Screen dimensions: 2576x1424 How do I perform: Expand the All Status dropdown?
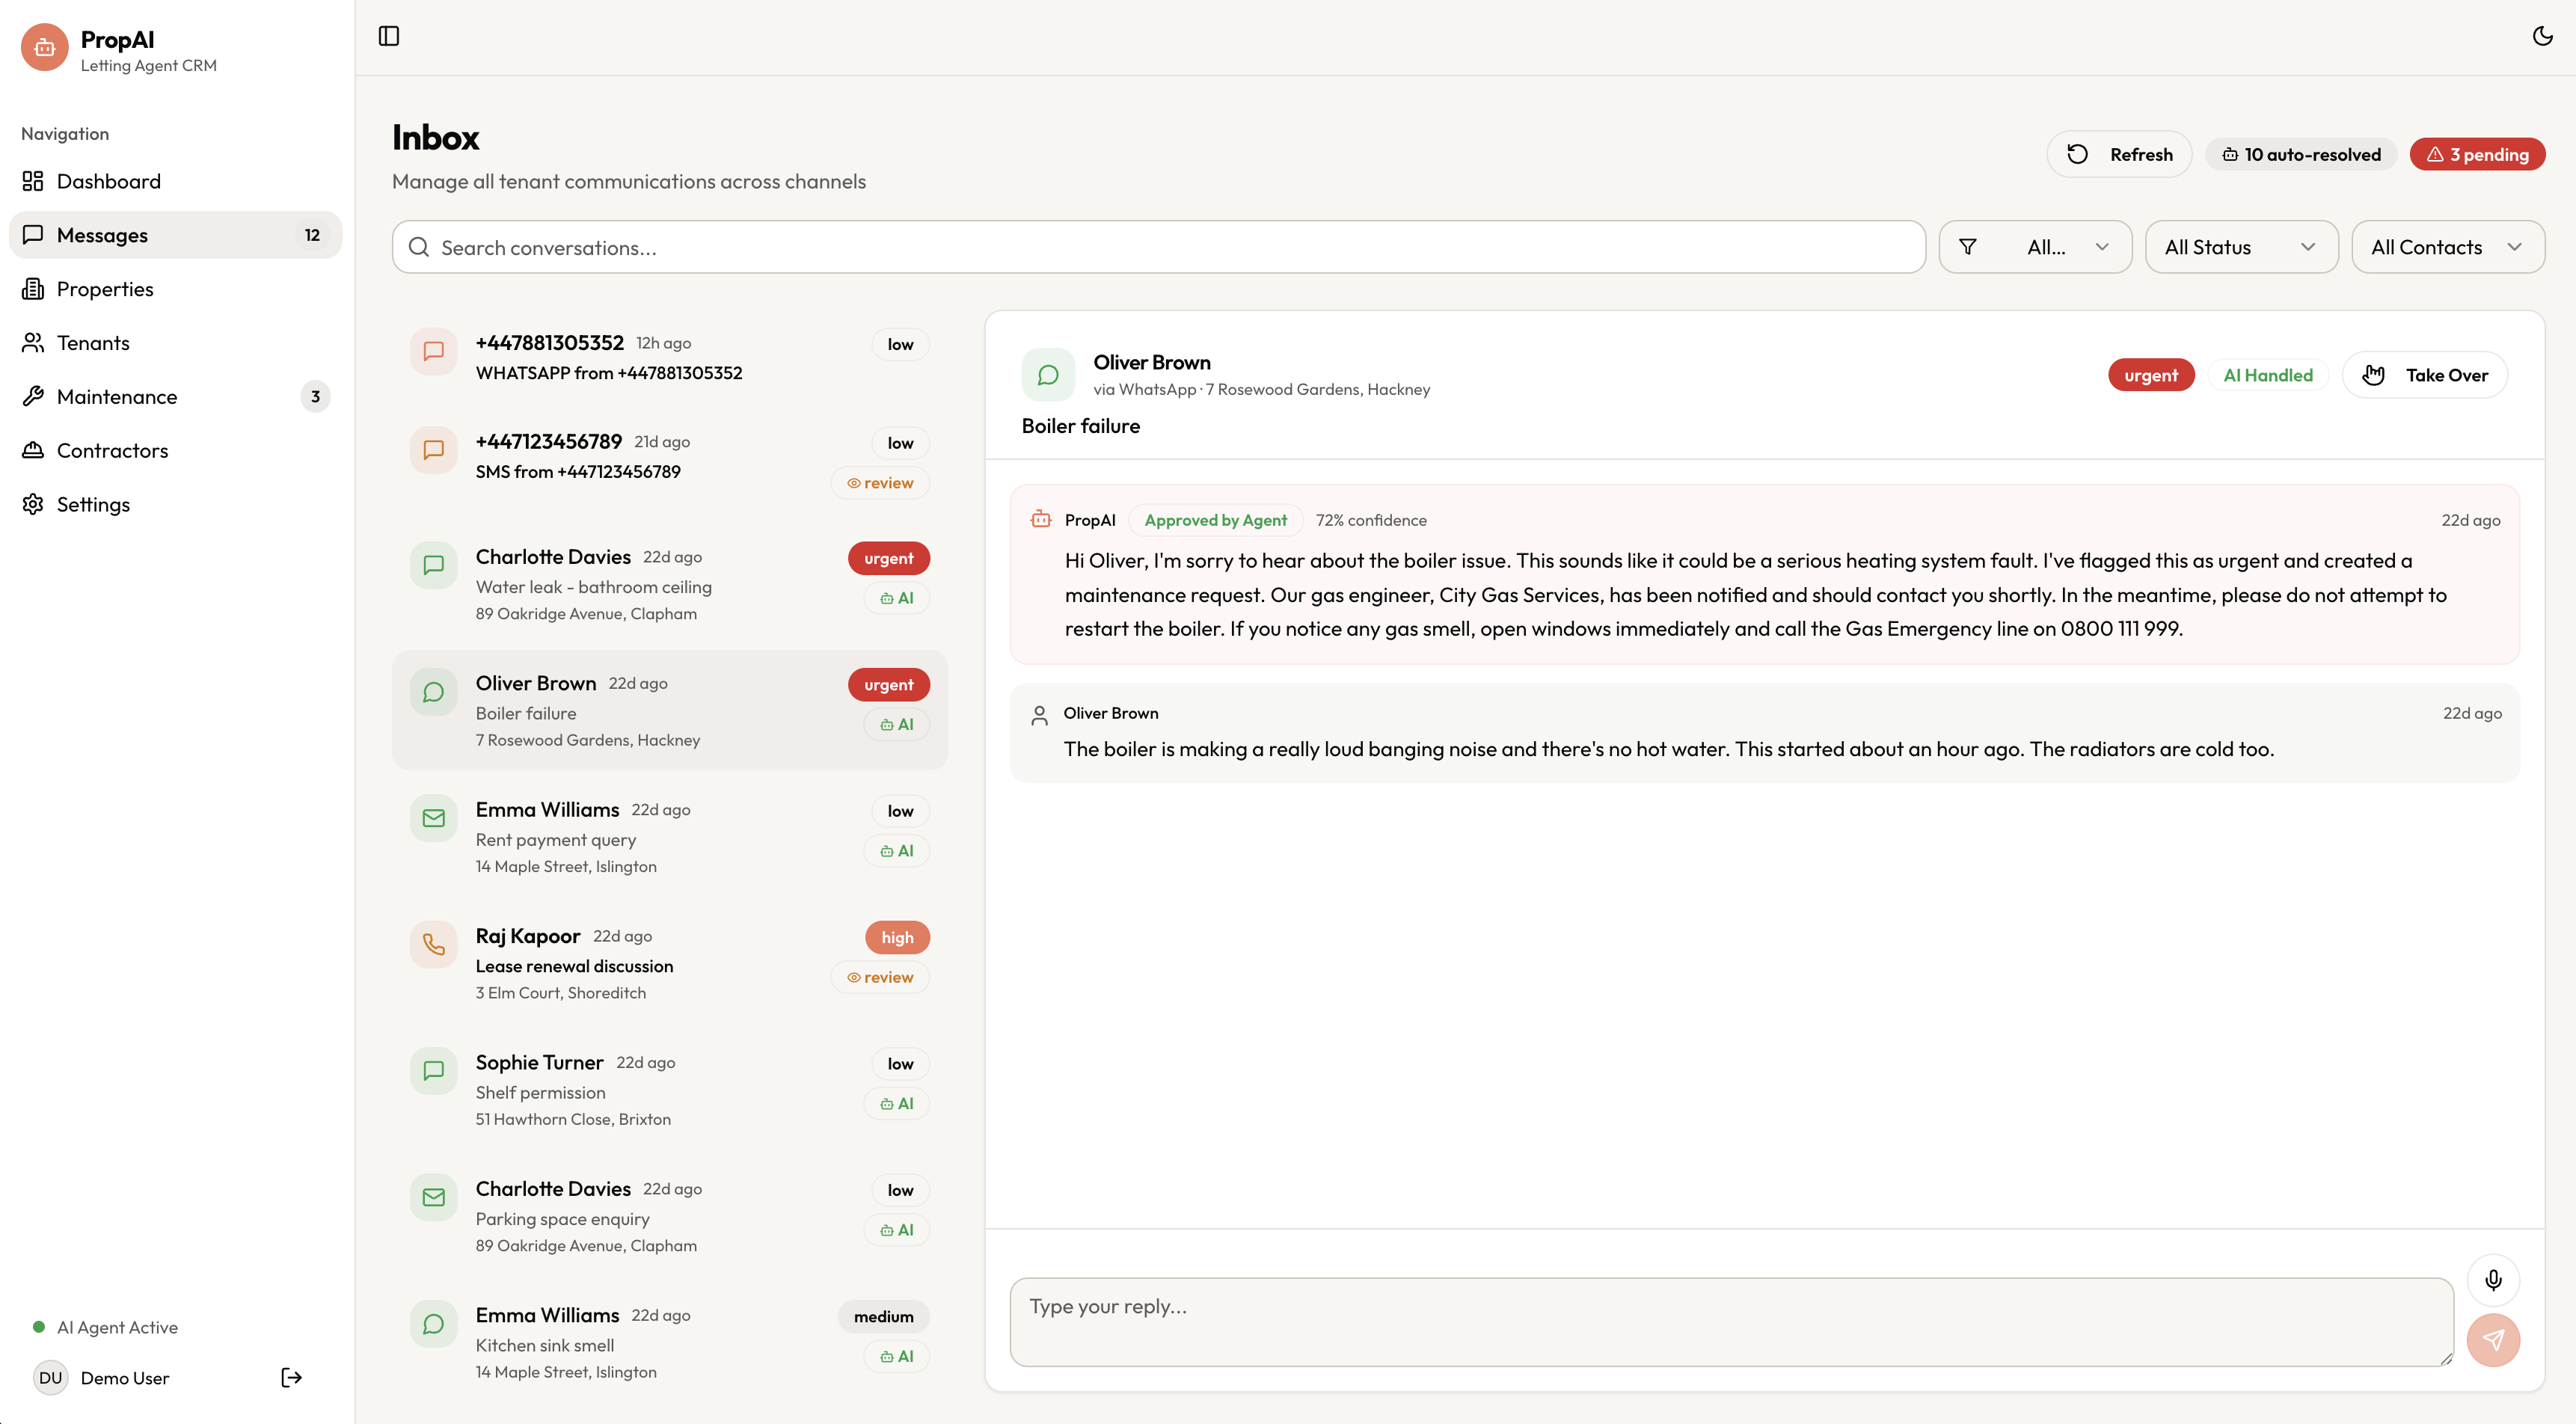pos(2240,247)
